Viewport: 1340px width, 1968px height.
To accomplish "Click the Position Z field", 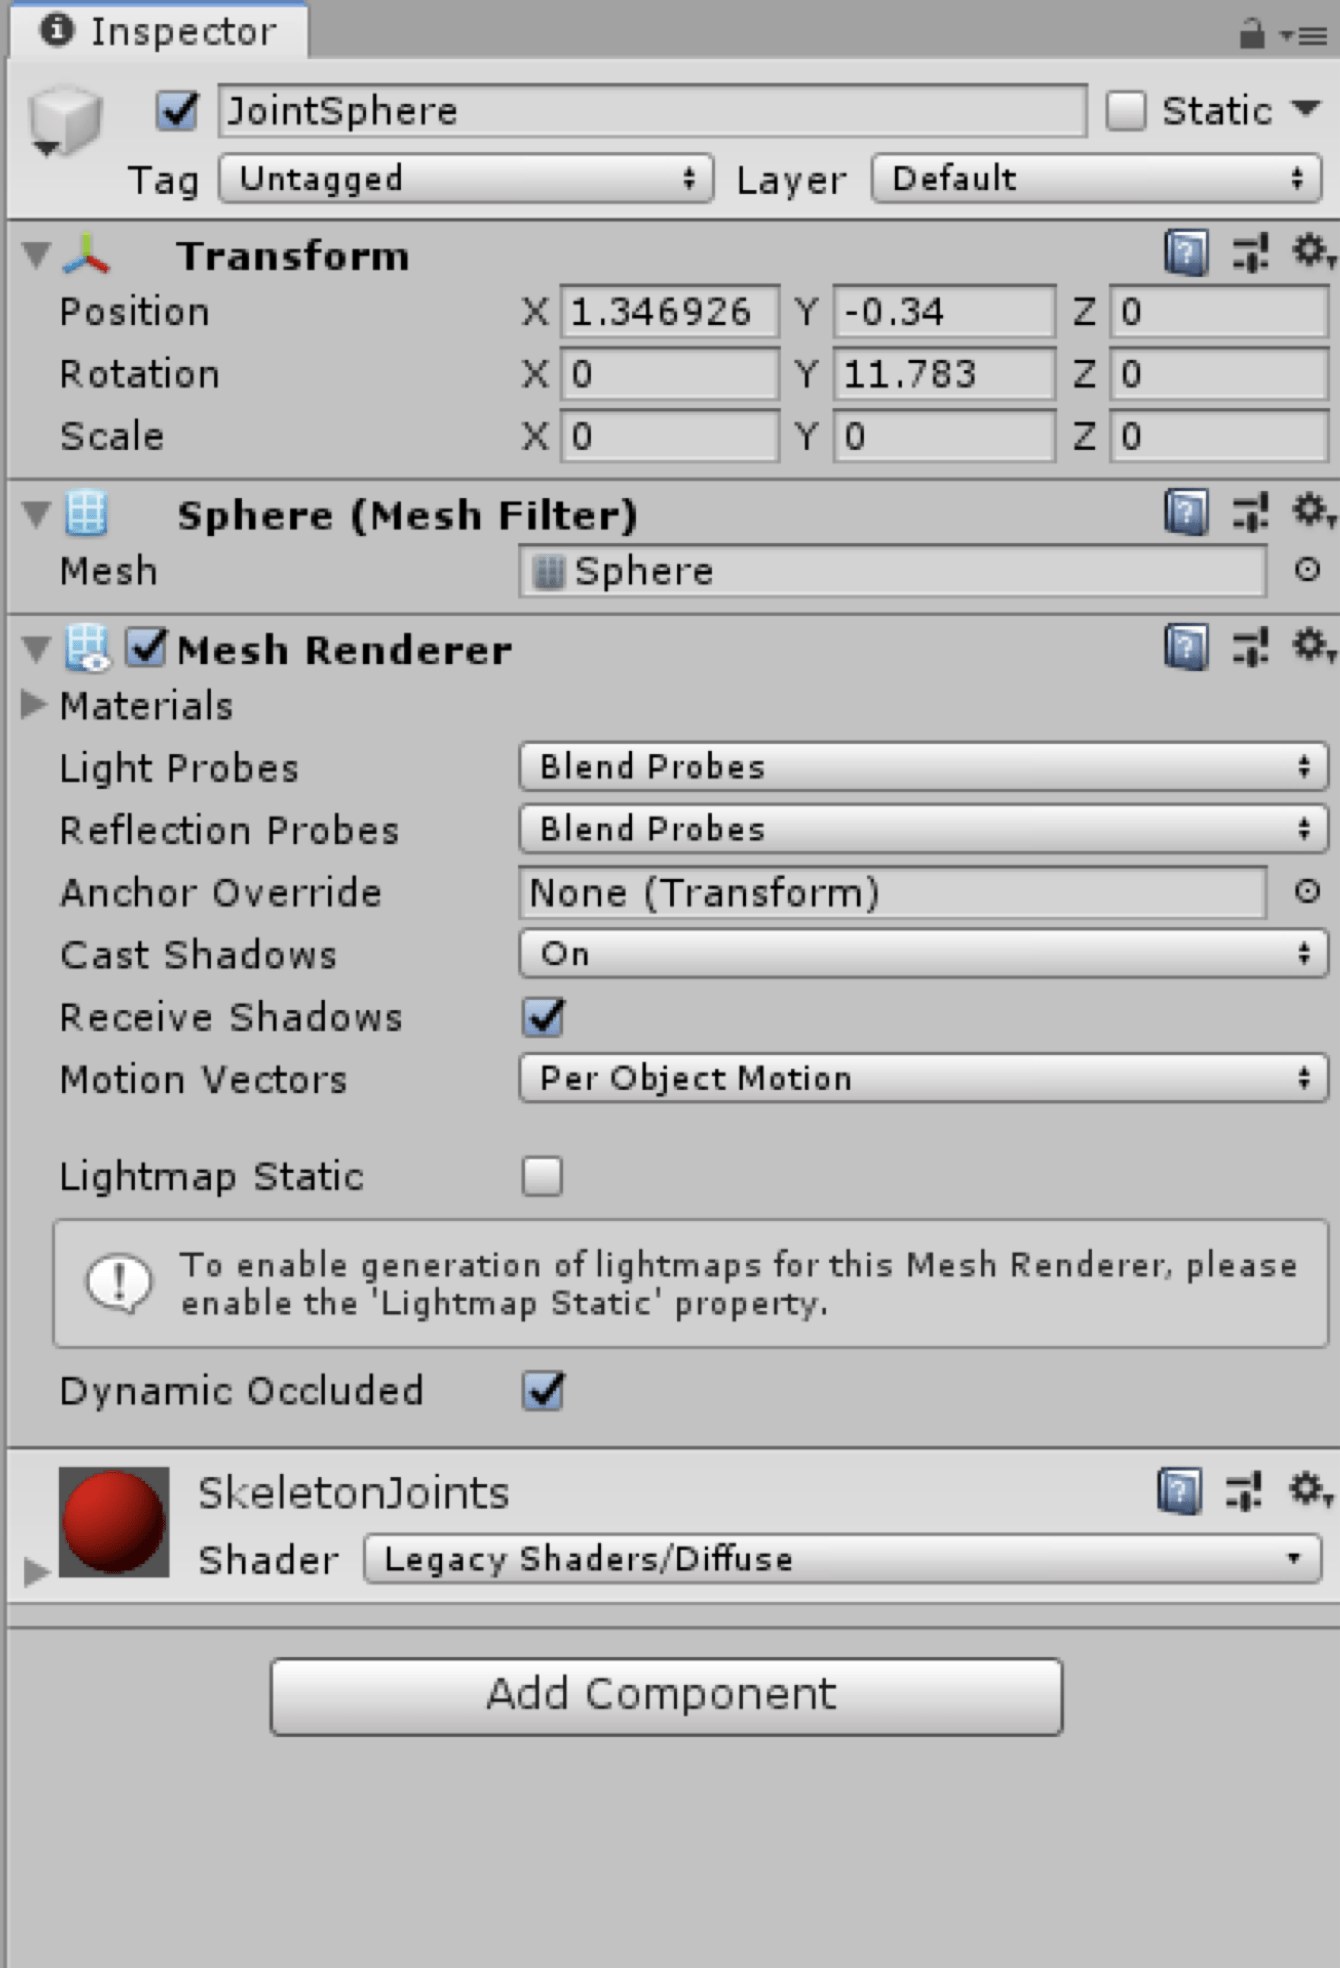I will [x=1219, y=312].
